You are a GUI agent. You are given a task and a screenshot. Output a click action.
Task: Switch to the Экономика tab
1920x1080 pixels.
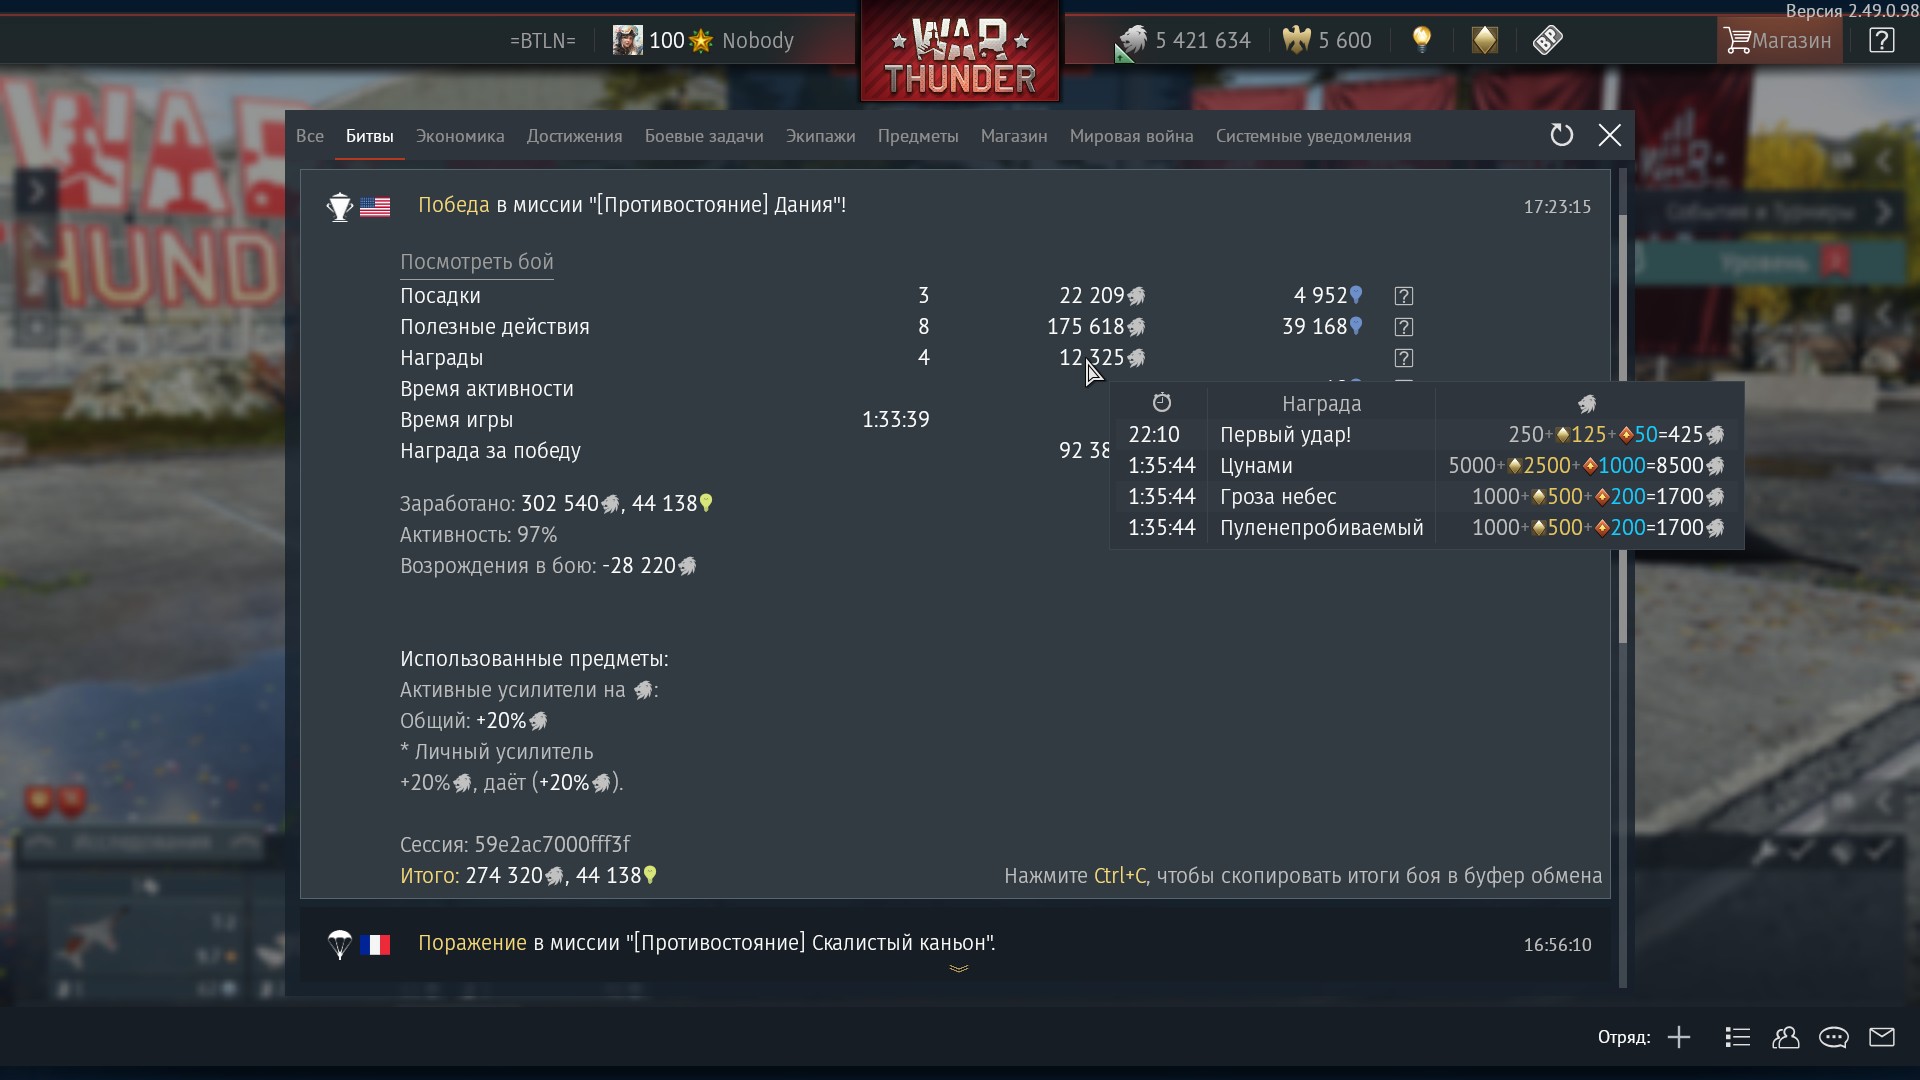(460, 136)
